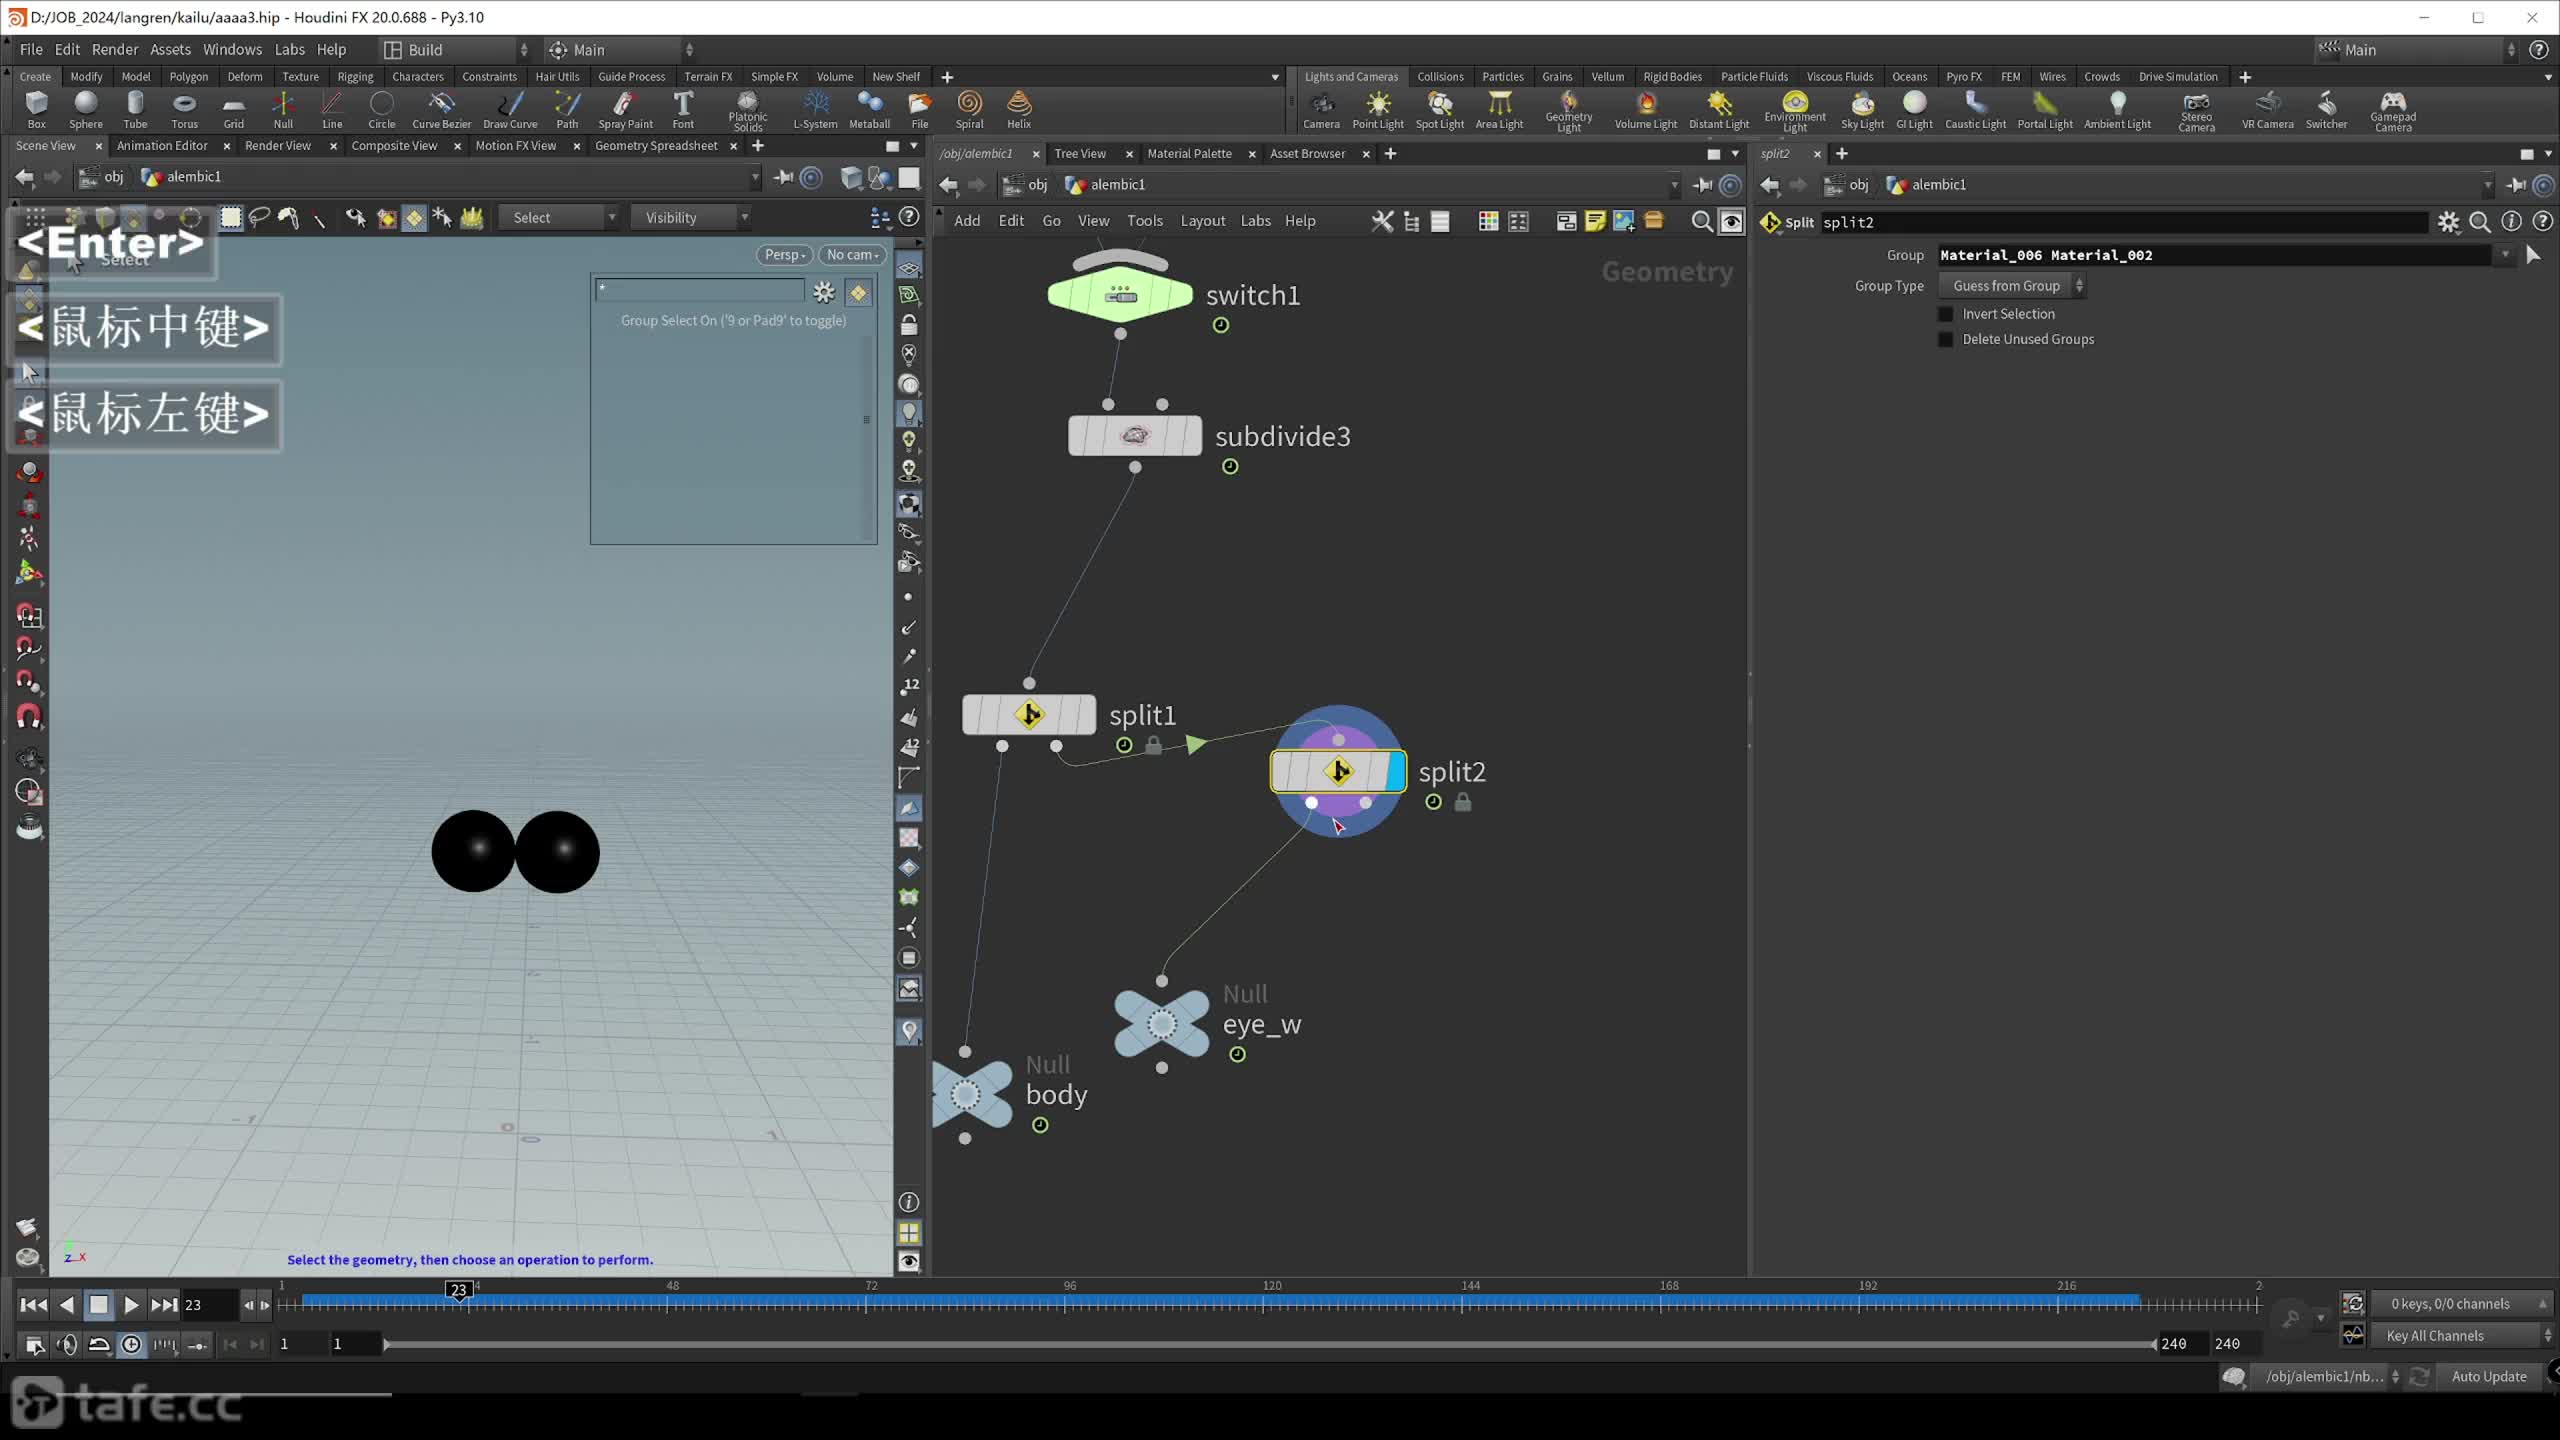
Task: Click the Helix shelf tool
Action: (x=1018, y=110)
